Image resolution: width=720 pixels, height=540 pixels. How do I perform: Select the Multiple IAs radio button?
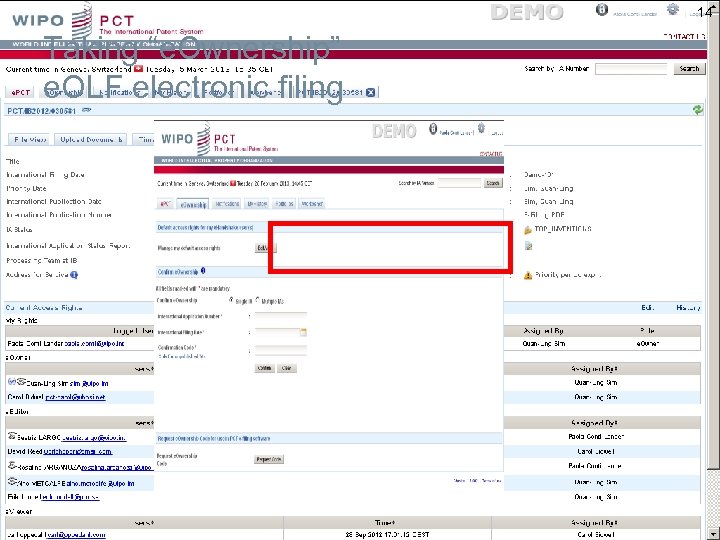[x=257, y=300]
